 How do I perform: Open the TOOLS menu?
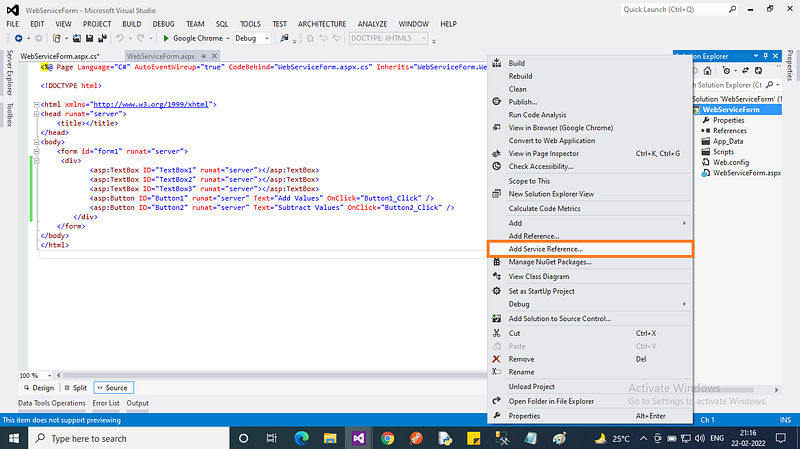[251, 24]
